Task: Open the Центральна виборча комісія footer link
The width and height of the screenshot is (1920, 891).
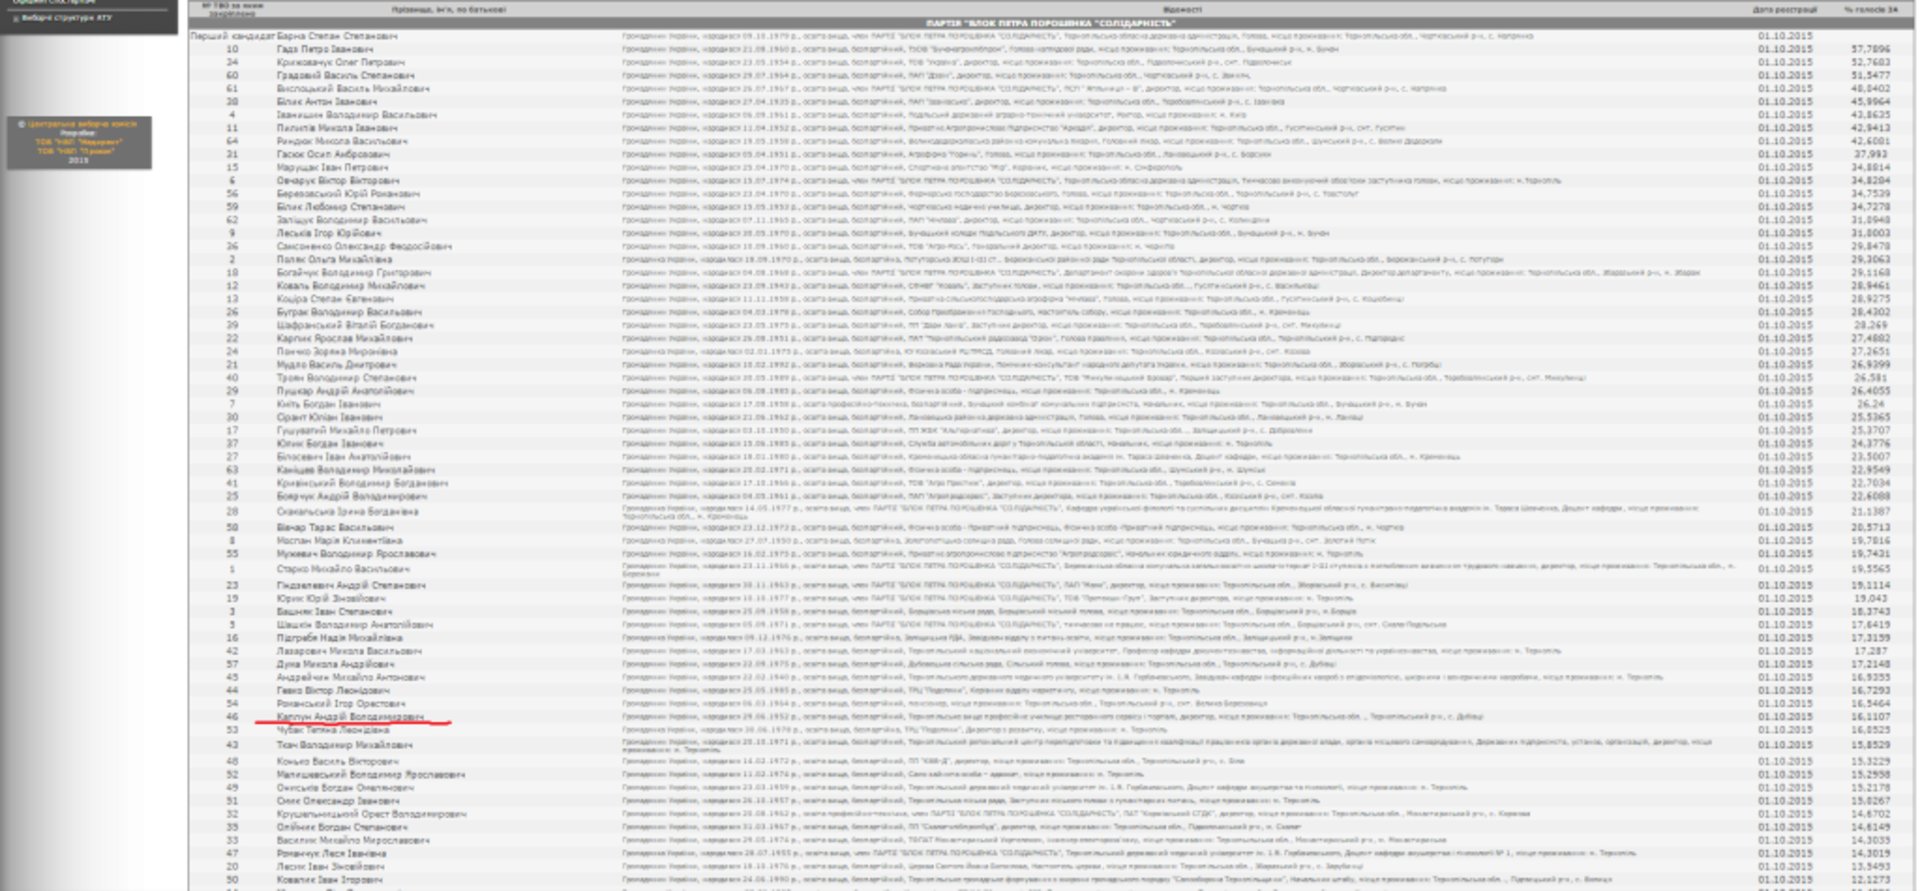Action: click(x=82, y=124)
